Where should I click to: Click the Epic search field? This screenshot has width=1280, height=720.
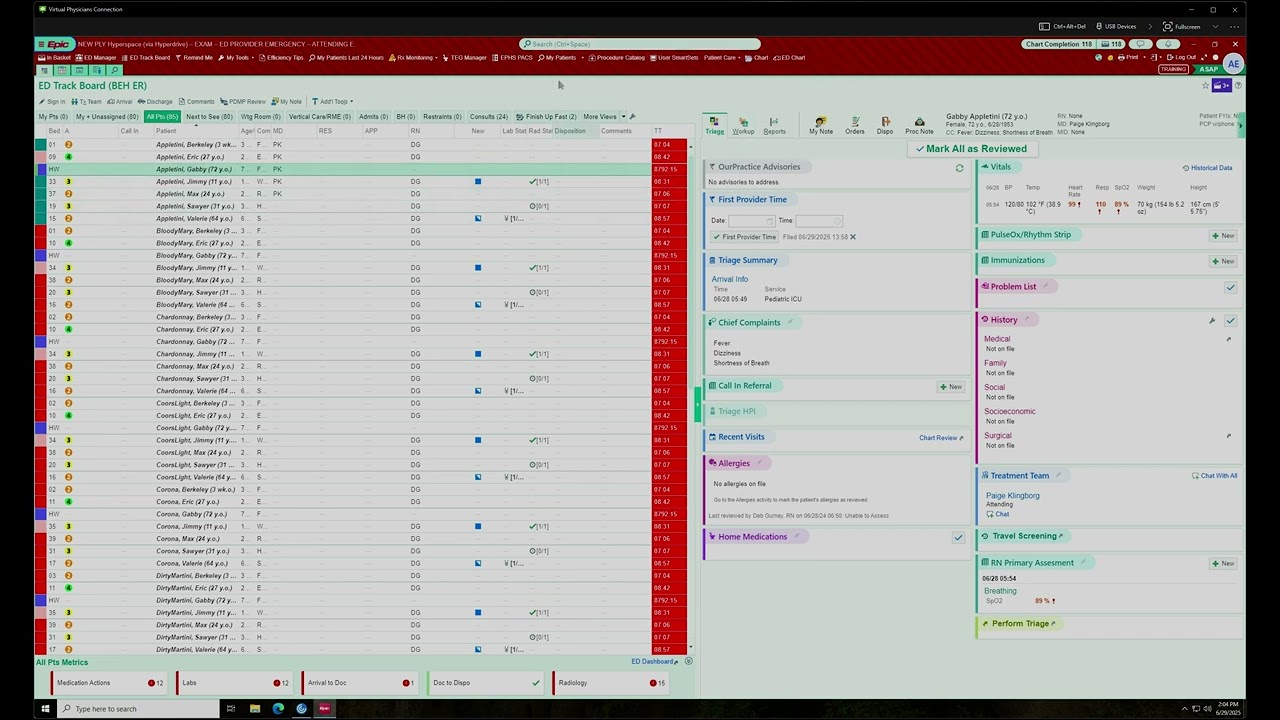tap(640, 44)
